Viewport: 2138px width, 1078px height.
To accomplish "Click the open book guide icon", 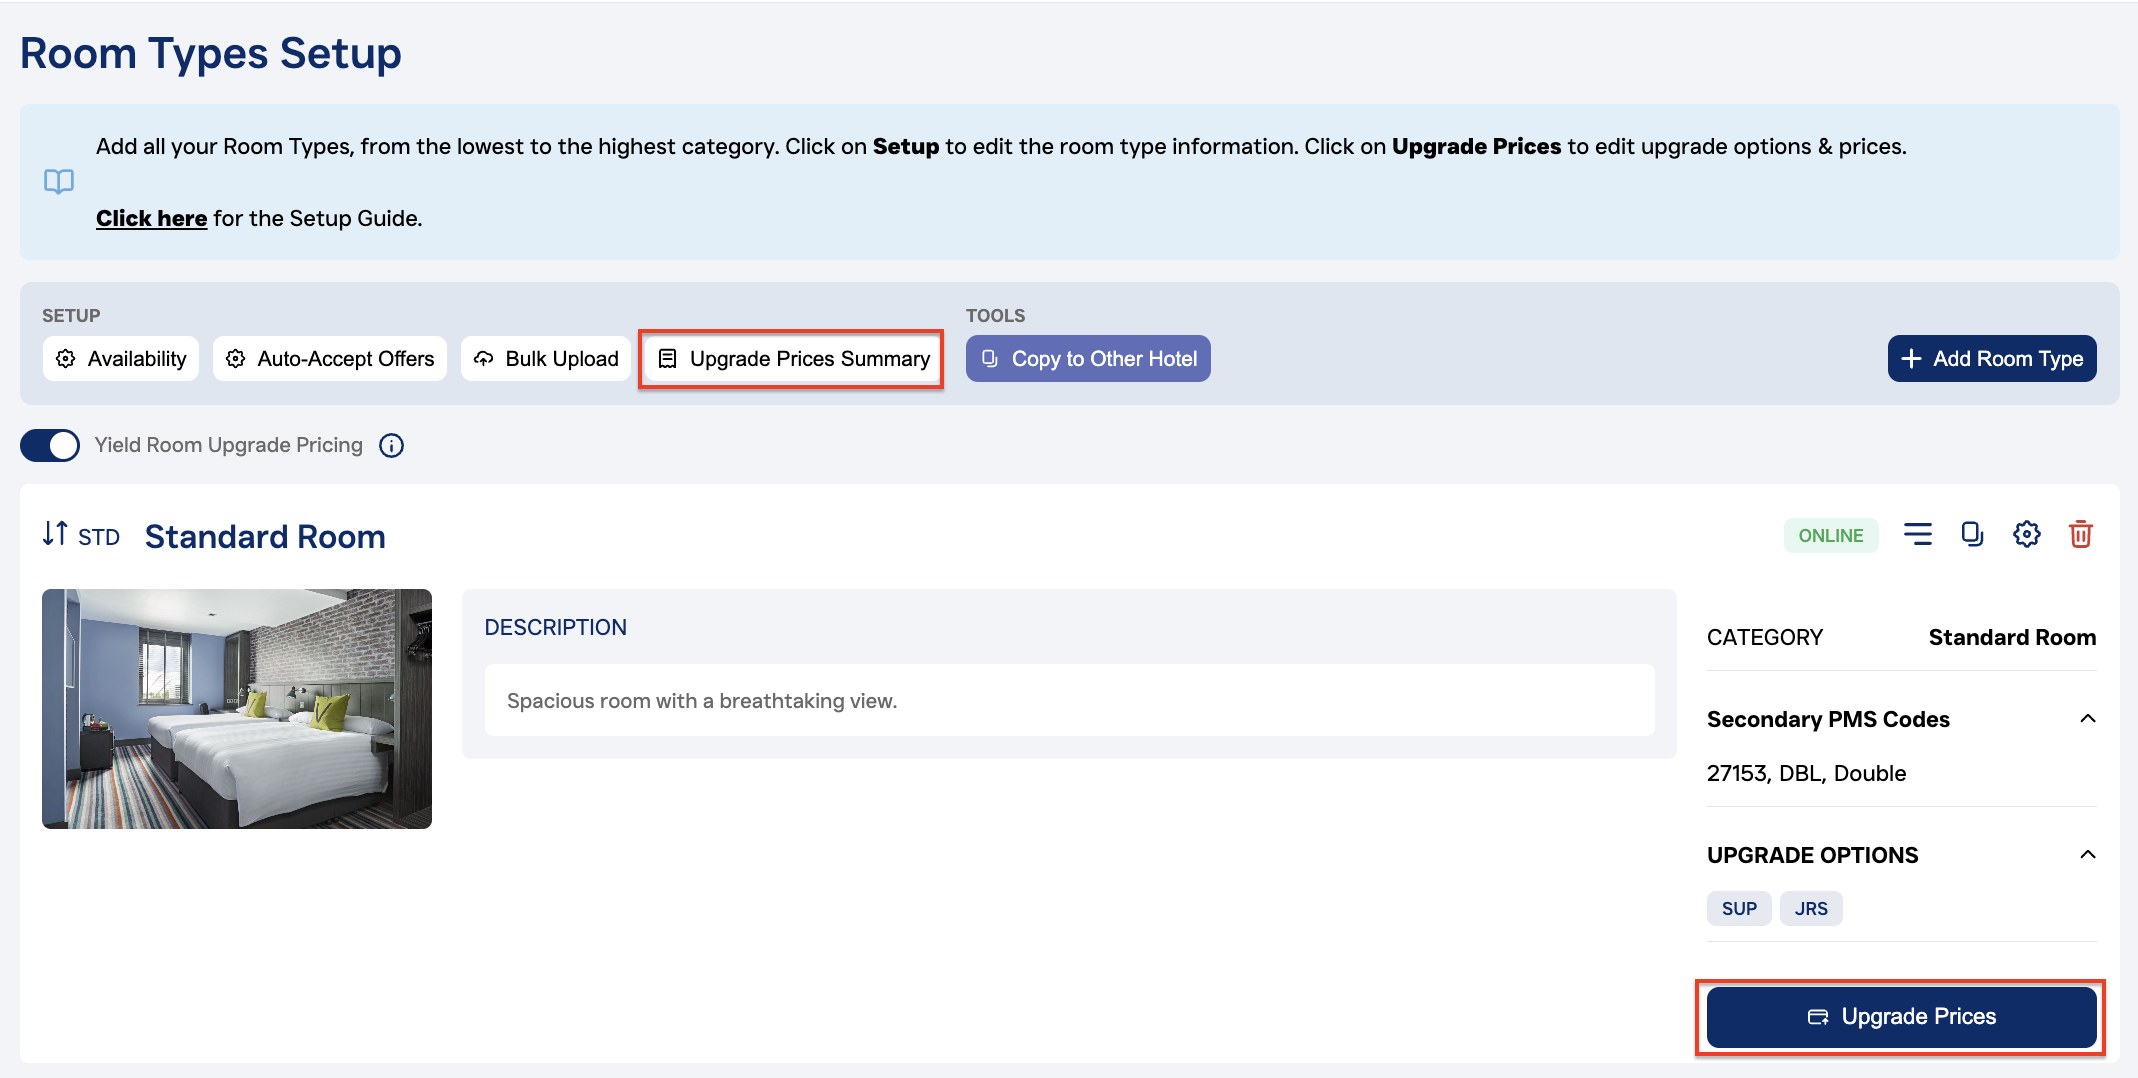I will coord(59,182).
